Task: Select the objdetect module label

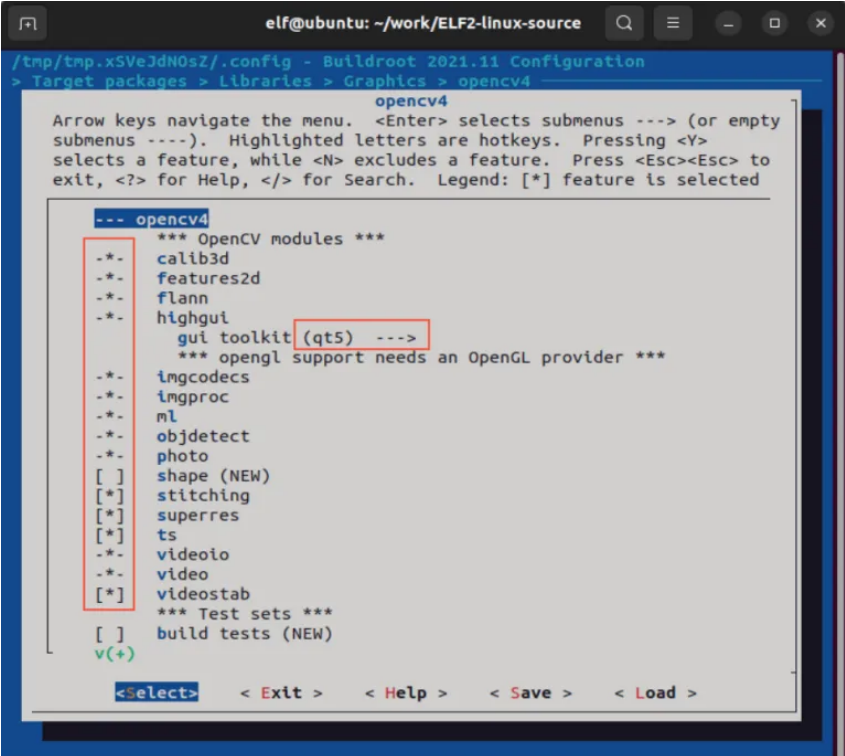Action: (203, 436)
